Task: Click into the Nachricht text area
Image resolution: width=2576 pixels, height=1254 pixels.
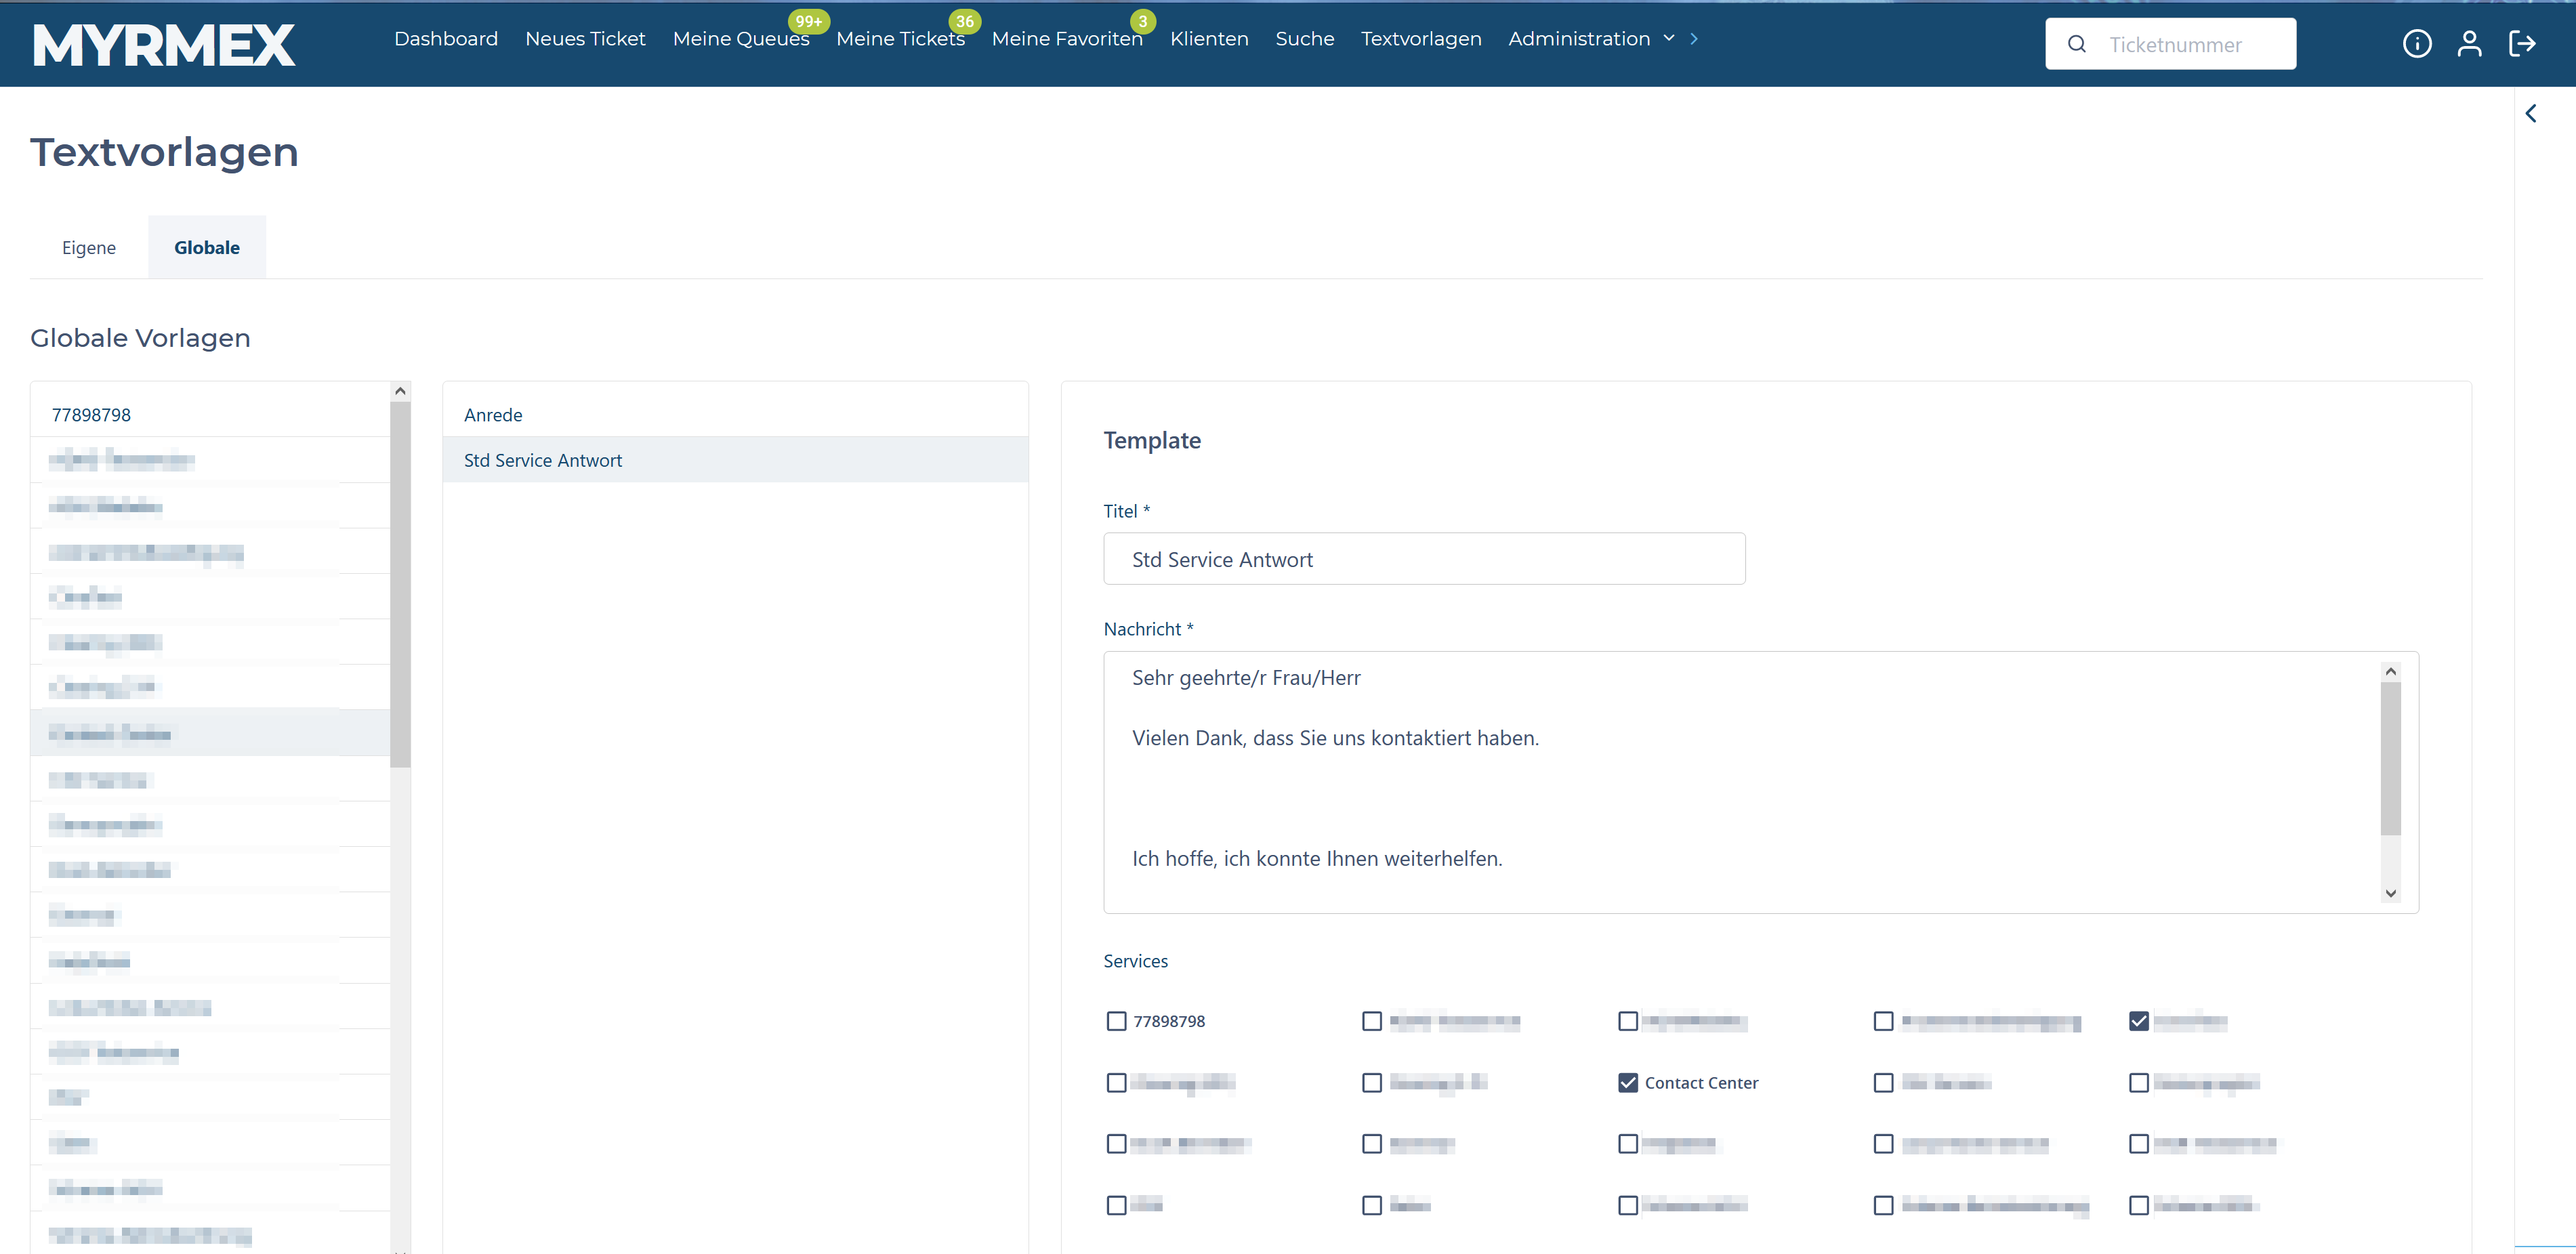Action: (1760, 782)
